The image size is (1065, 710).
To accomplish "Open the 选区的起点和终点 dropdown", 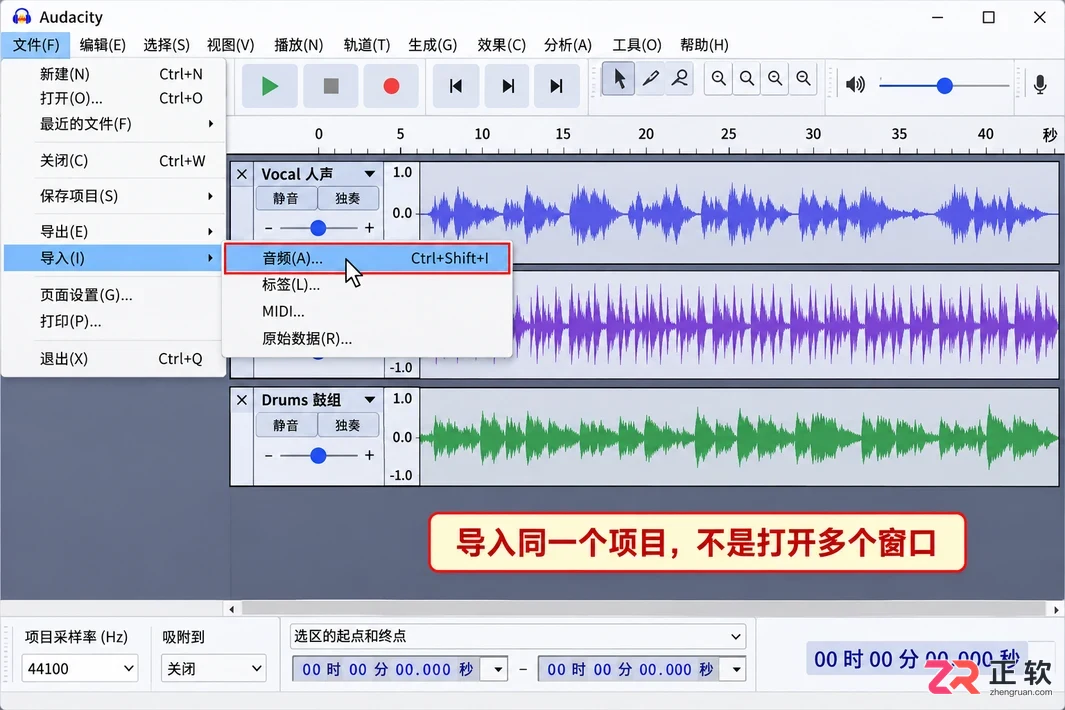I will [518, 637].
